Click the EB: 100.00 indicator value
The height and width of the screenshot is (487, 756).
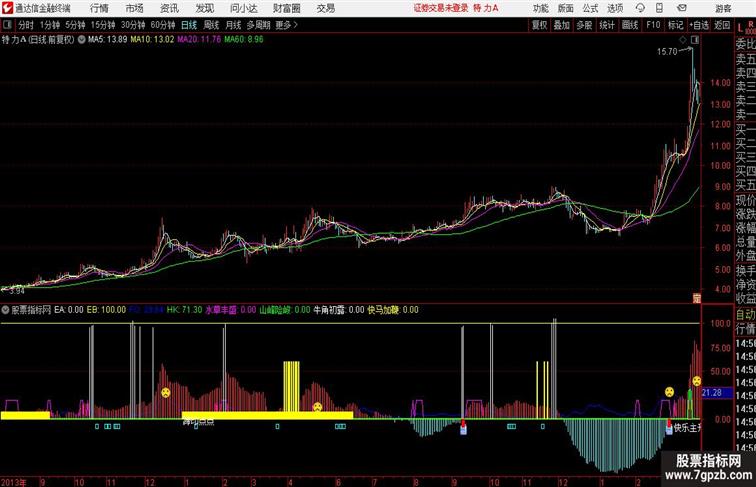coord(106,310)
